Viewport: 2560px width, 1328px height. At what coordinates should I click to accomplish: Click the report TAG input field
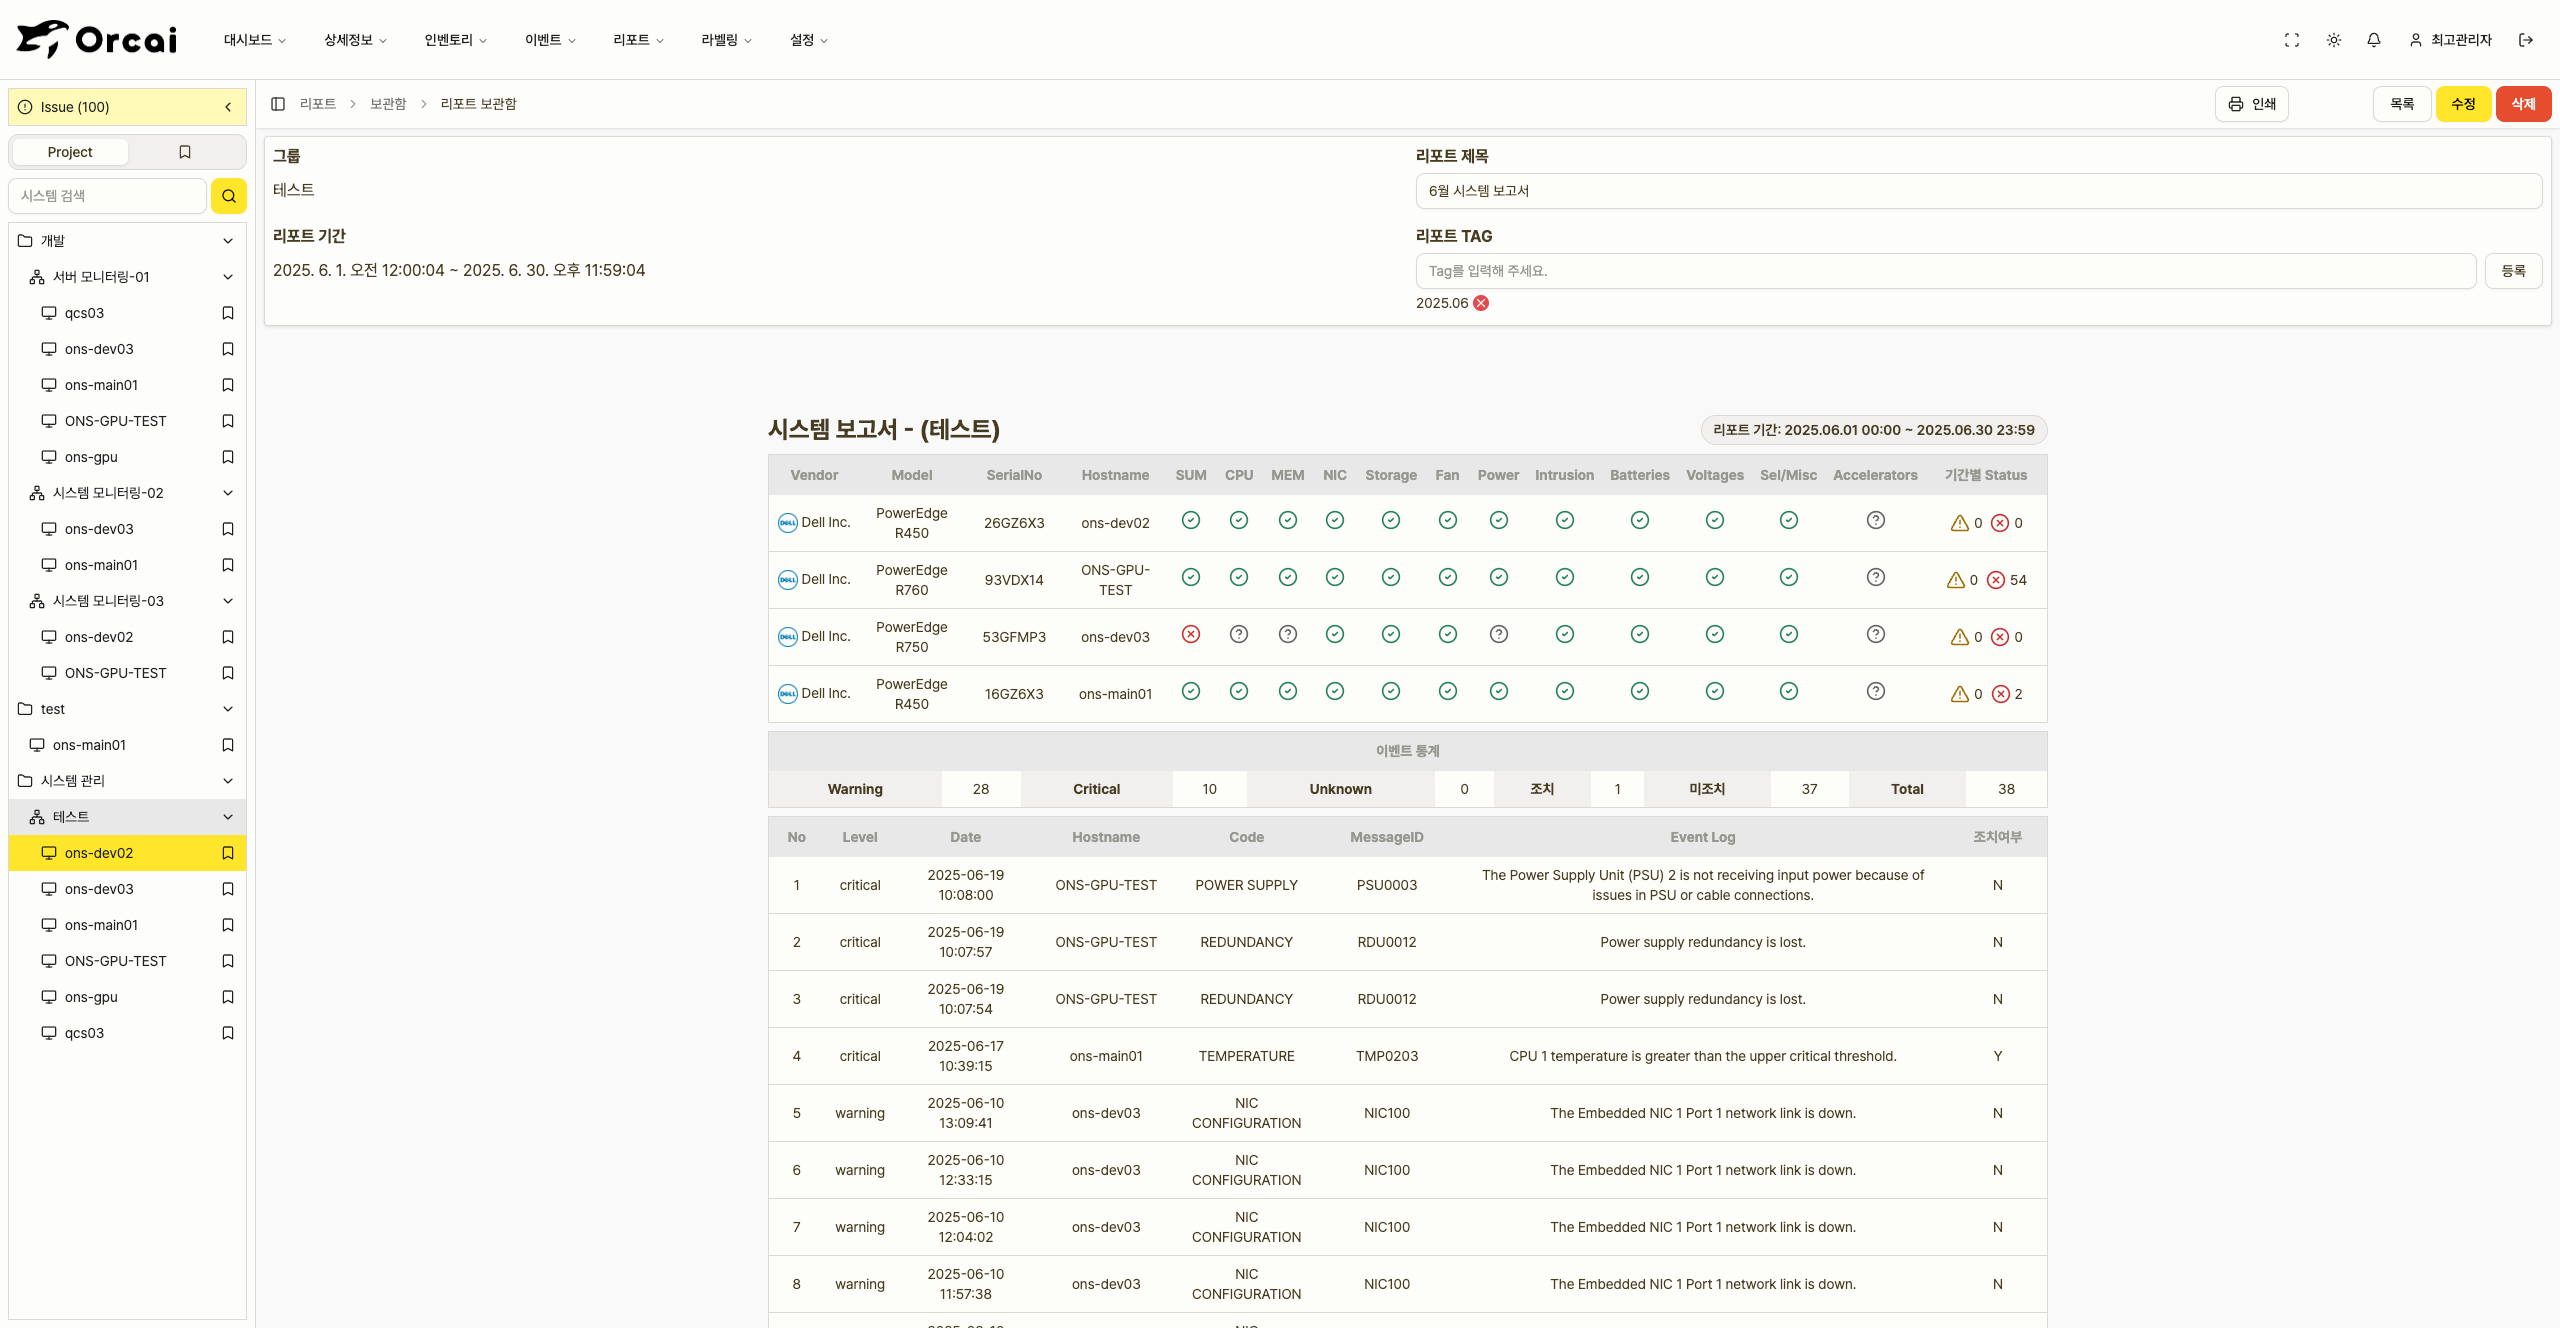(1945, 271)
